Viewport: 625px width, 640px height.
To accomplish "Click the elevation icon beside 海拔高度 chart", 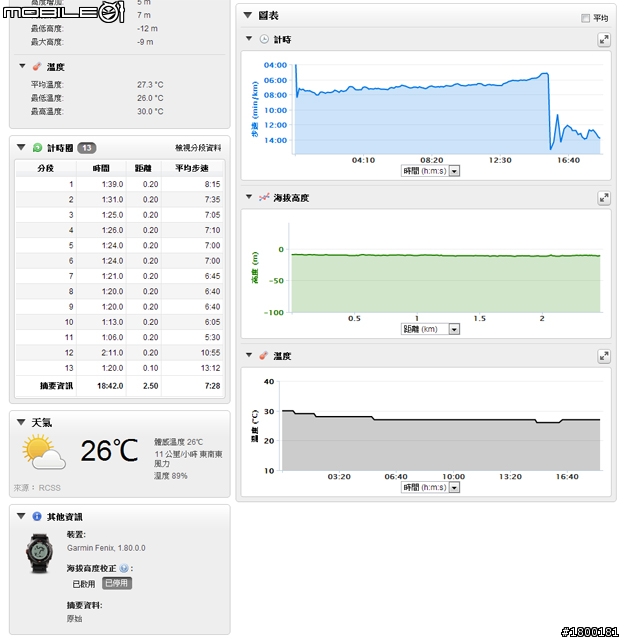I will [264, 198].
